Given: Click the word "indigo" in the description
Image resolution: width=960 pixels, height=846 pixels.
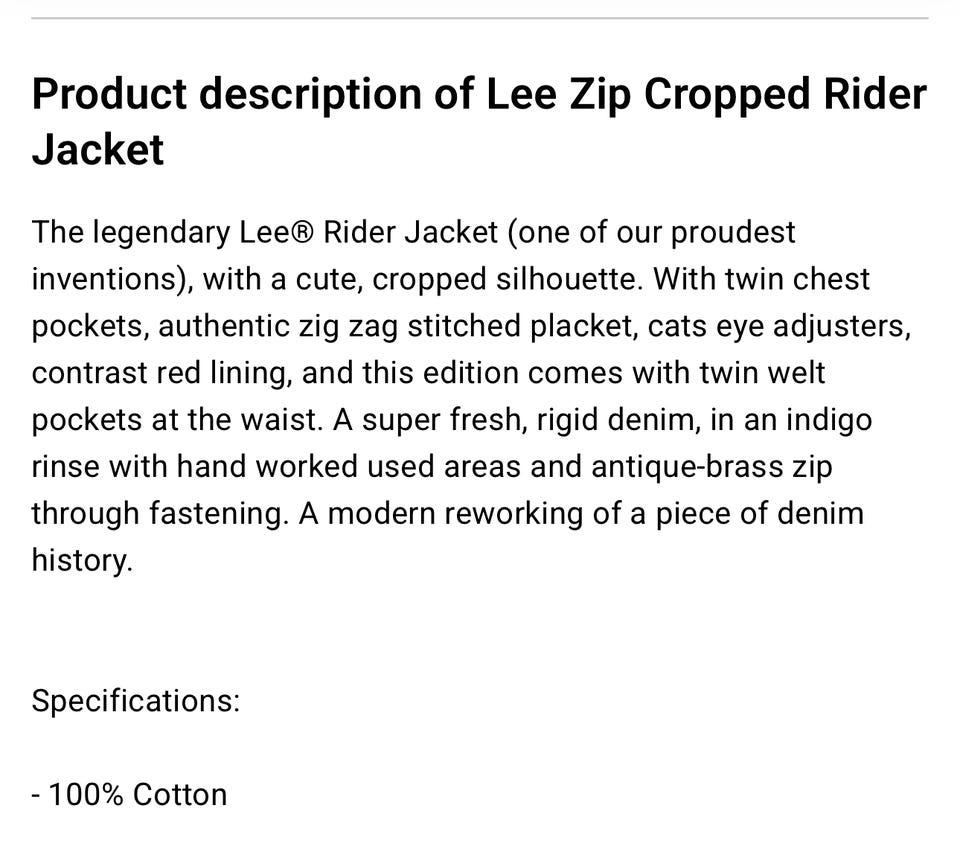Looking at the screenshot, I should pos(829,421).
